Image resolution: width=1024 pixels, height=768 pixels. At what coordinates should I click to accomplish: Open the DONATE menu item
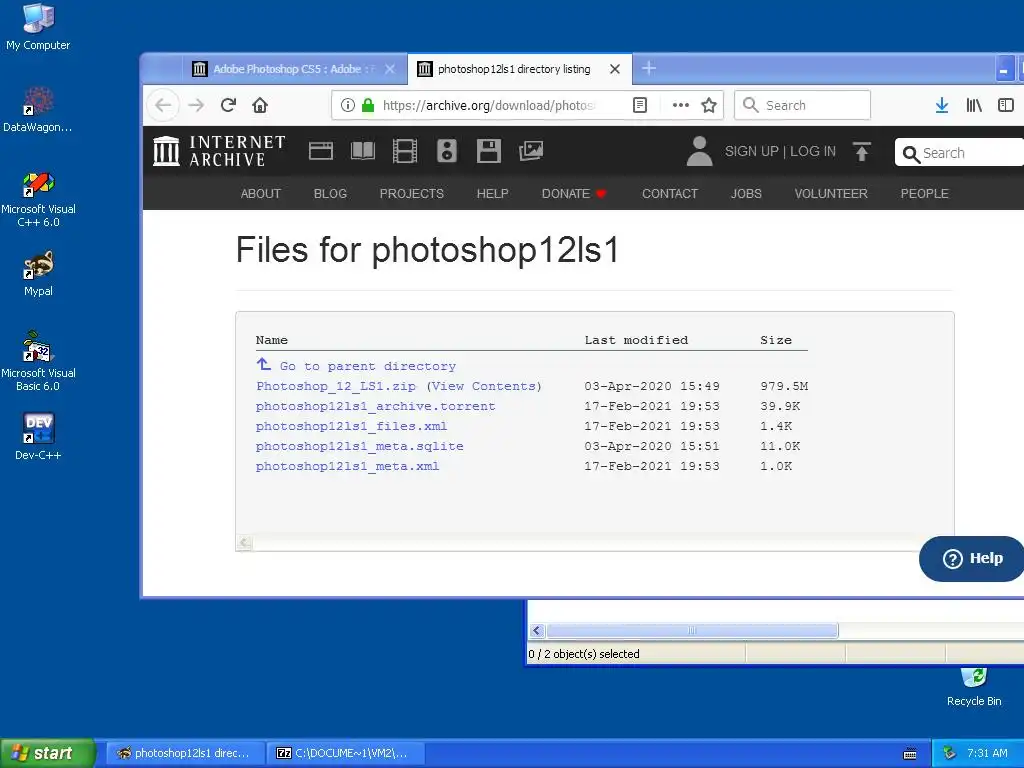click(574, 194)
